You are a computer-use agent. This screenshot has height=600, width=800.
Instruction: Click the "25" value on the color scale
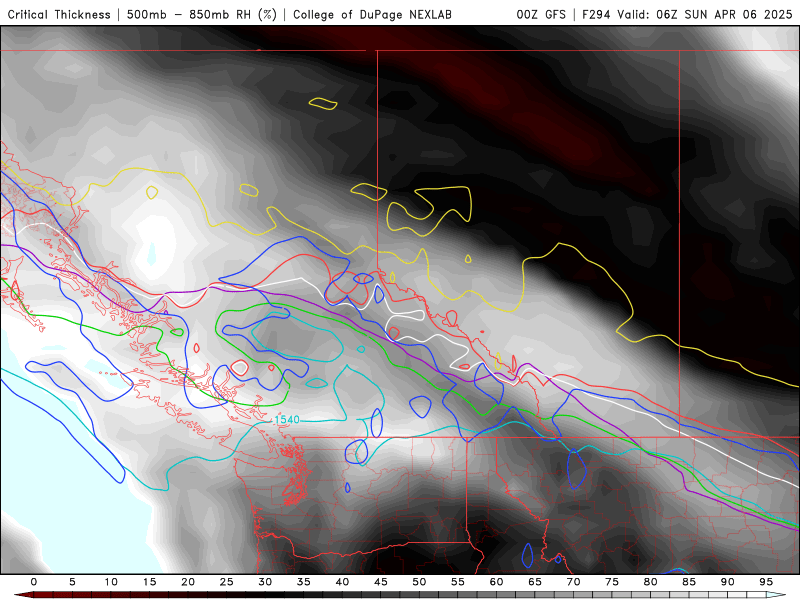227,582
